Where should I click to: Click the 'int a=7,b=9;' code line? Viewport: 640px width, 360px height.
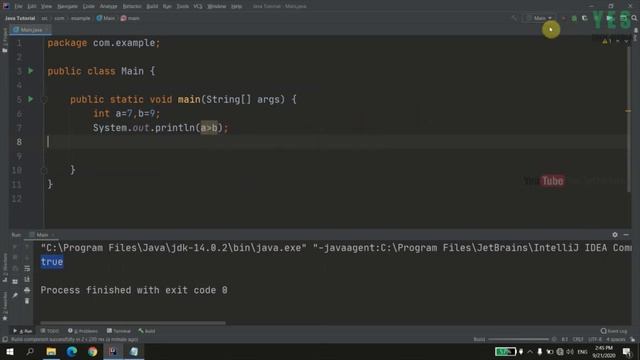tap(127, 113)
